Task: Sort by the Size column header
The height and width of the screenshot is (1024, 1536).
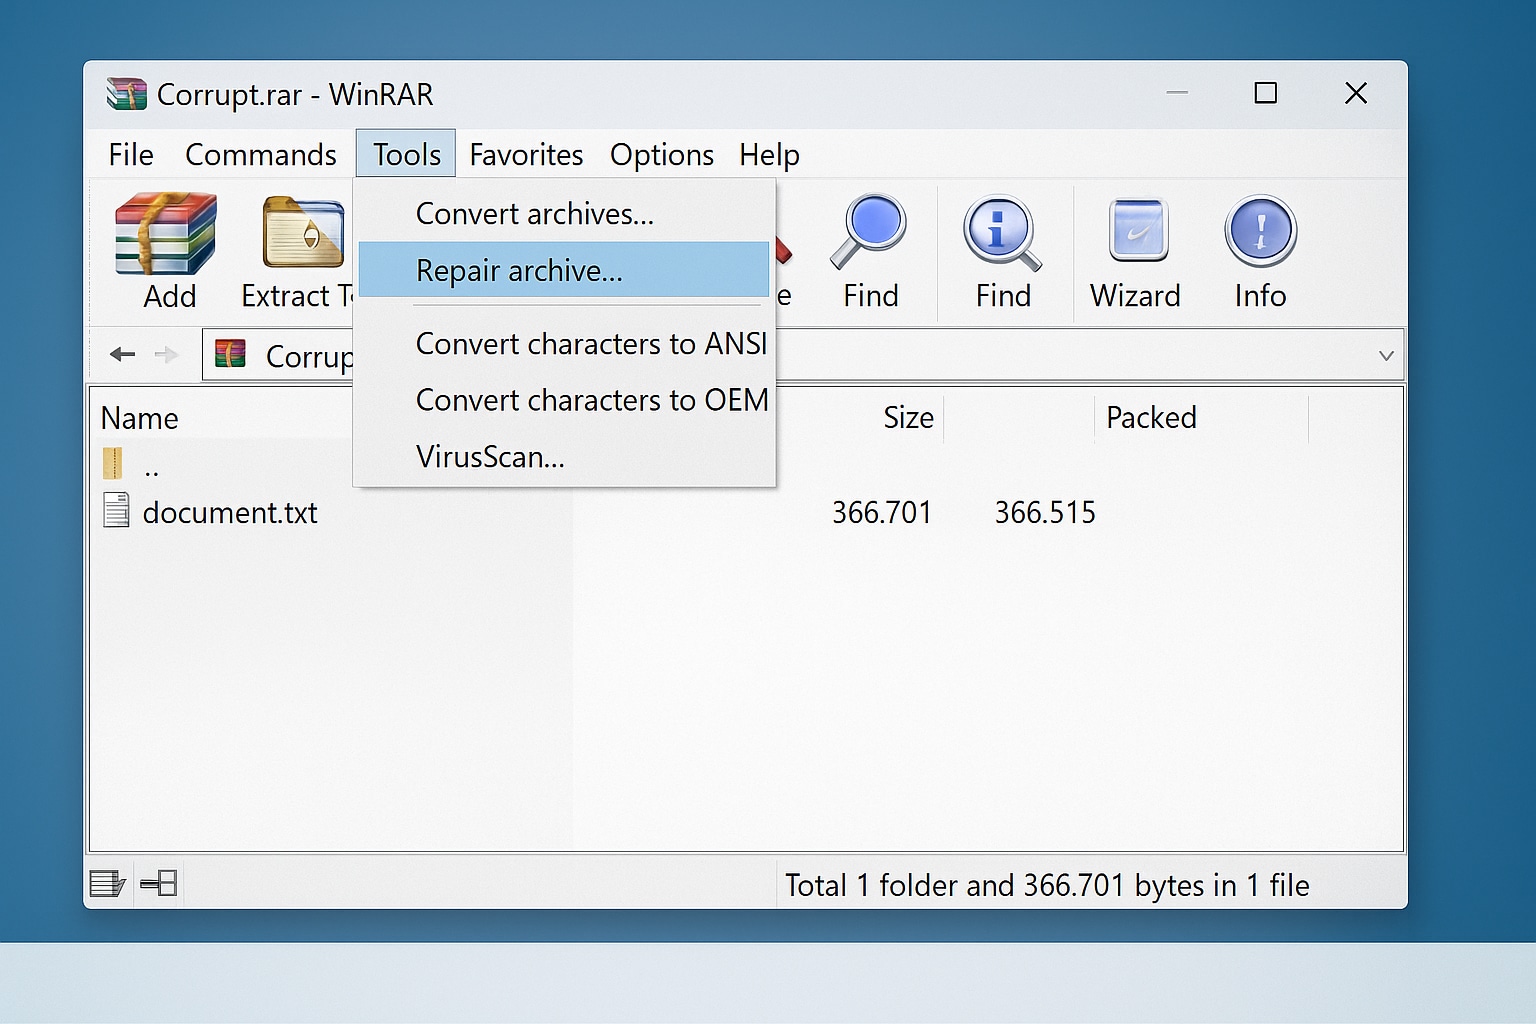Action: pos(908,417)
